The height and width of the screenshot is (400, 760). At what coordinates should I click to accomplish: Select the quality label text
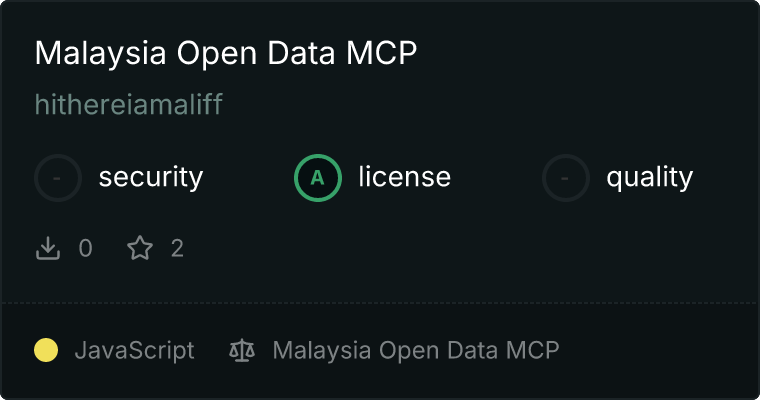tap(649, 178)
